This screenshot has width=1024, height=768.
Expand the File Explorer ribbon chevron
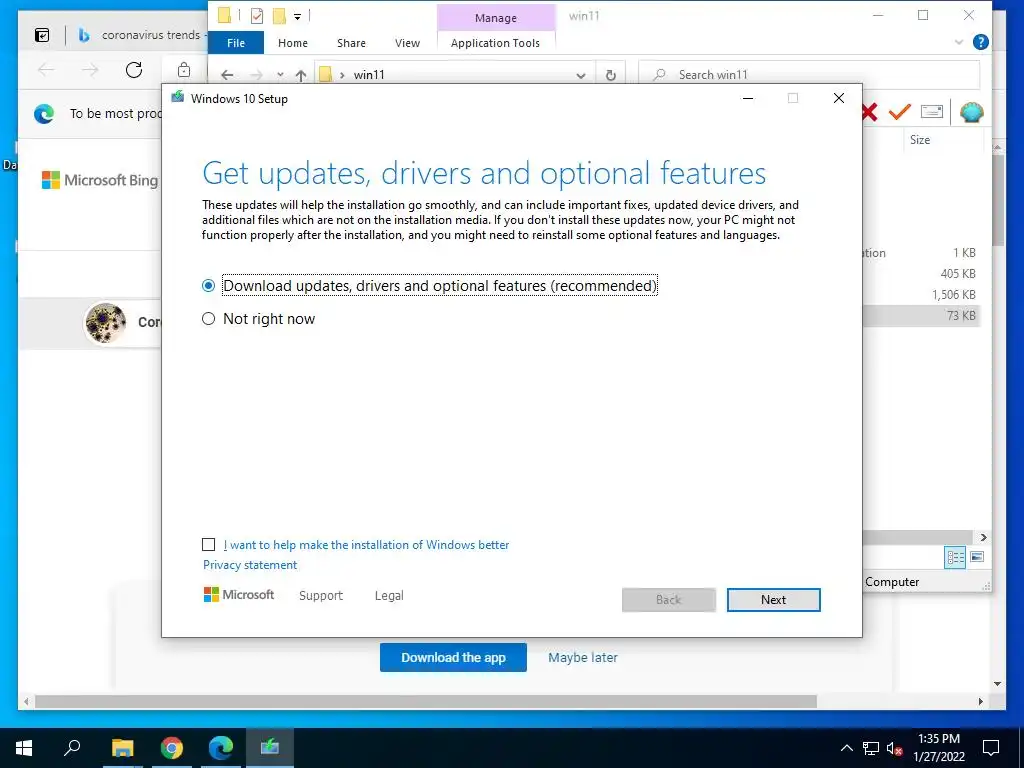click(x=959, y=42)
